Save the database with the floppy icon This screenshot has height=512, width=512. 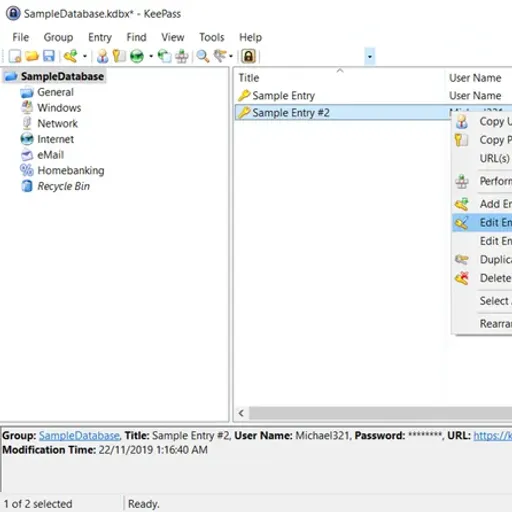(x=49, y=56)
